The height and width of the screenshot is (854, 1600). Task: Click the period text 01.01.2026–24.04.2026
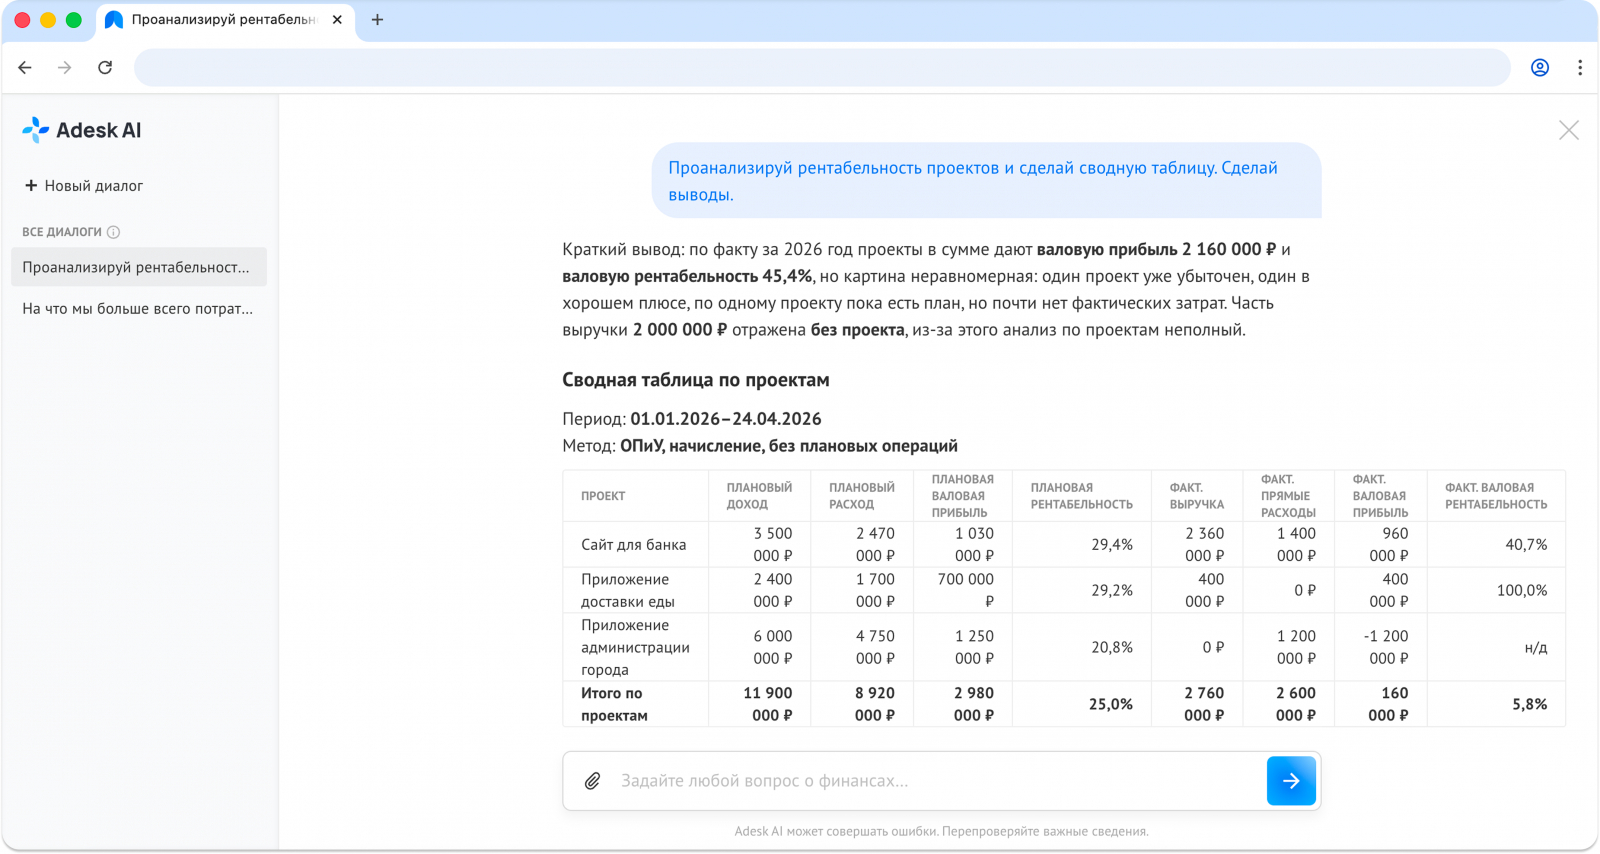click(x=726, y=419)
